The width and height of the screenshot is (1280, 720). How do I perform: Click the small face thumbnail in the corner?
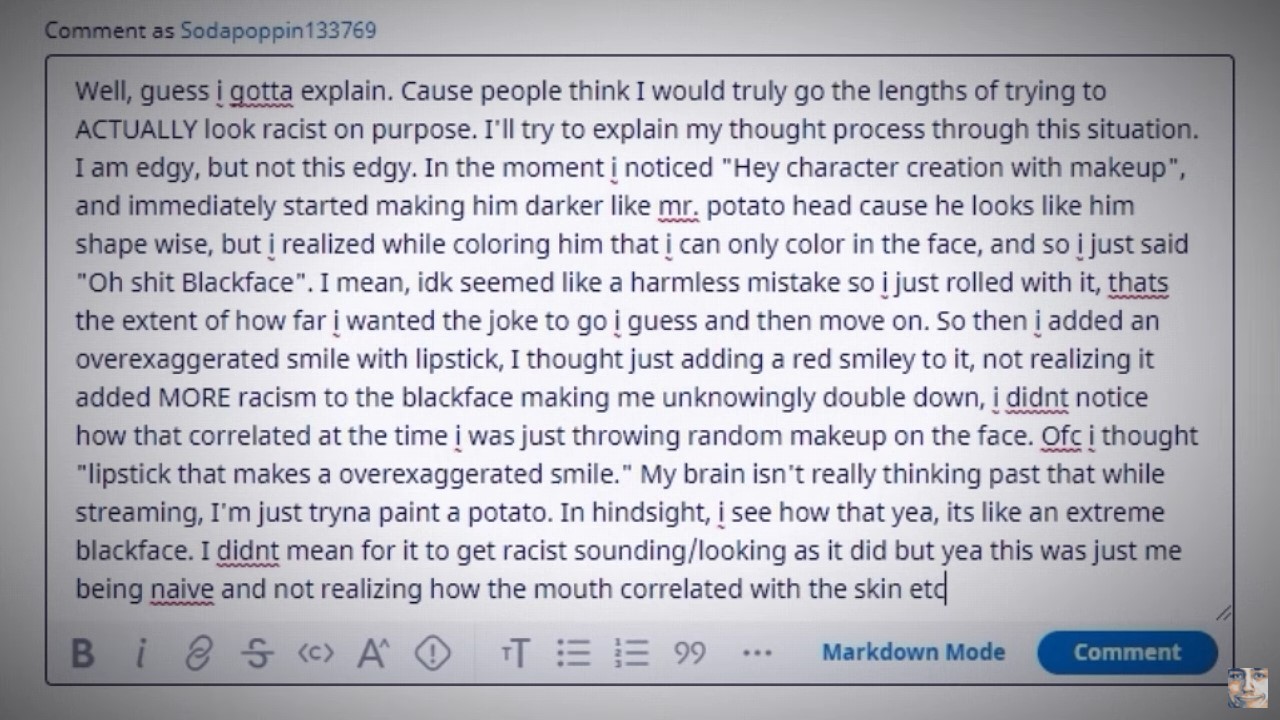(1248, 688)
